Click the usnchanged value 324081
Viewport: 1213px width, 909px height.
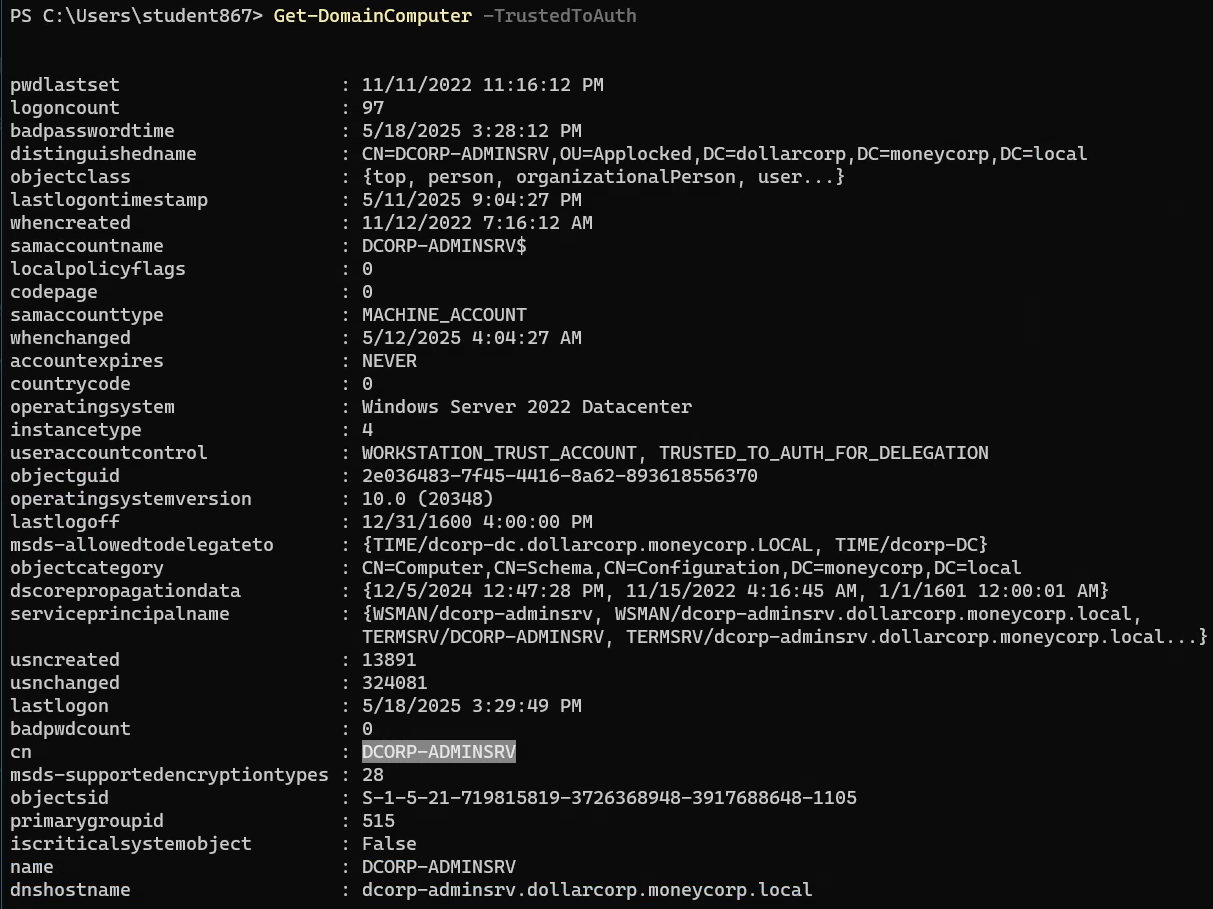pyautogui.click(x=394, y=683)
